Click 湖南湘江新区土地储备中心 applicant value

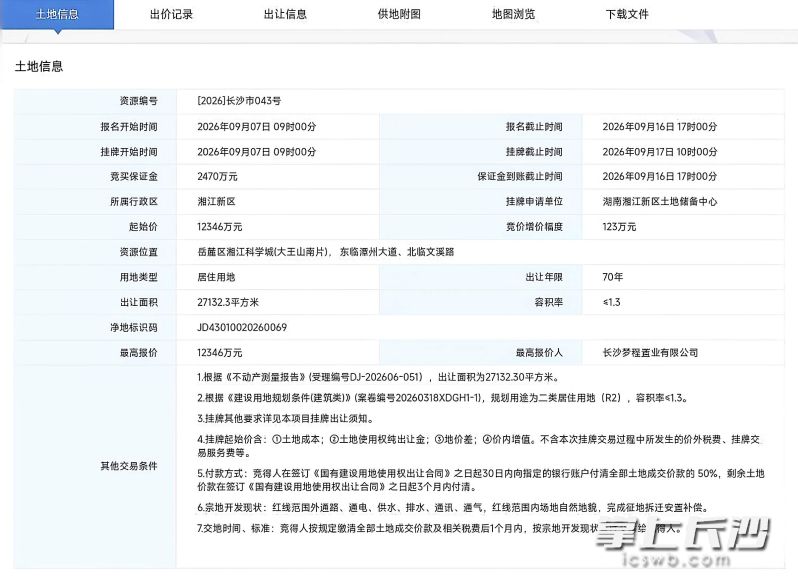pyautogui.click(x=660, y=201)
